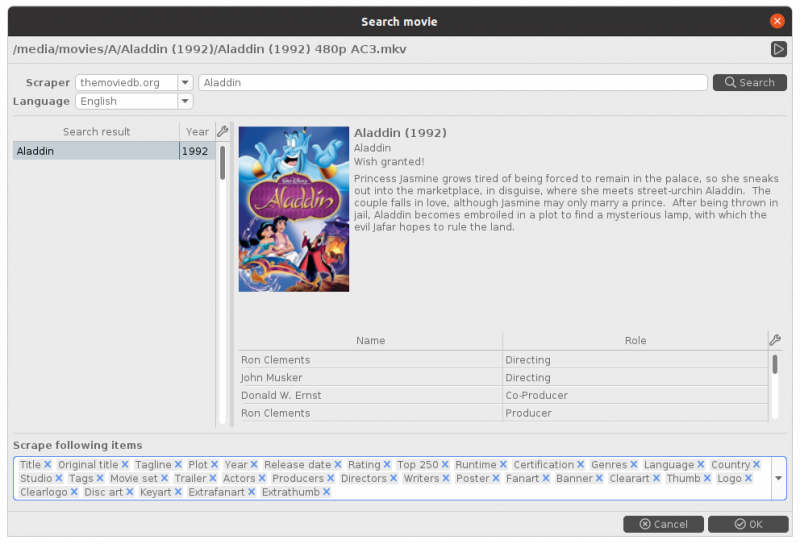Screen dimensions: 800x544
Task: Remove the Writers scrape tag
Action: 445,478
